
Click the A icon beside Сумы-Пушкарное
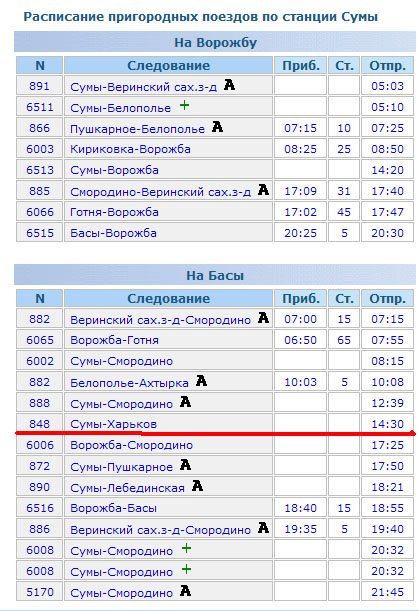[185, 464]
